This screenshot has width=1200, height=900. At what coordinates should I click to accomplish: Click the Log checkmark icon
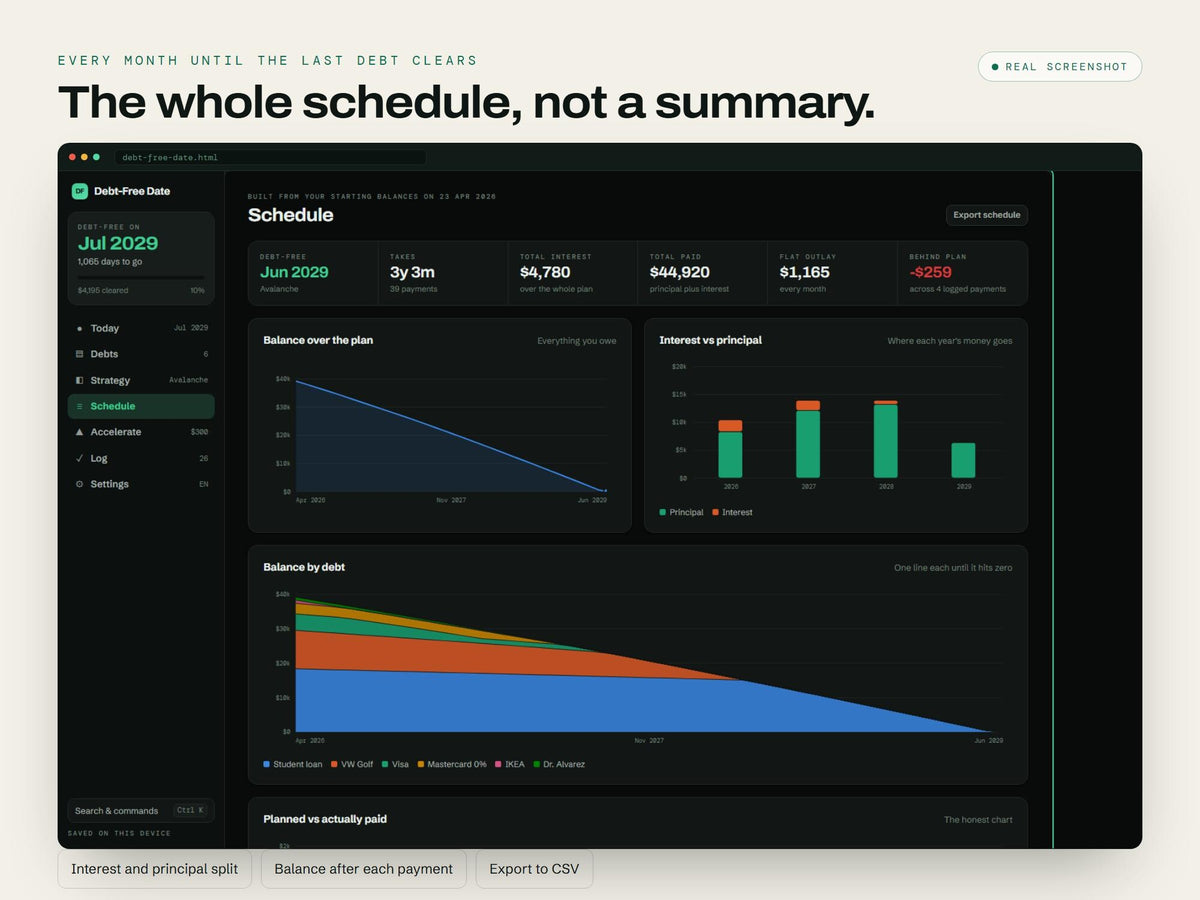pos(80,458)
